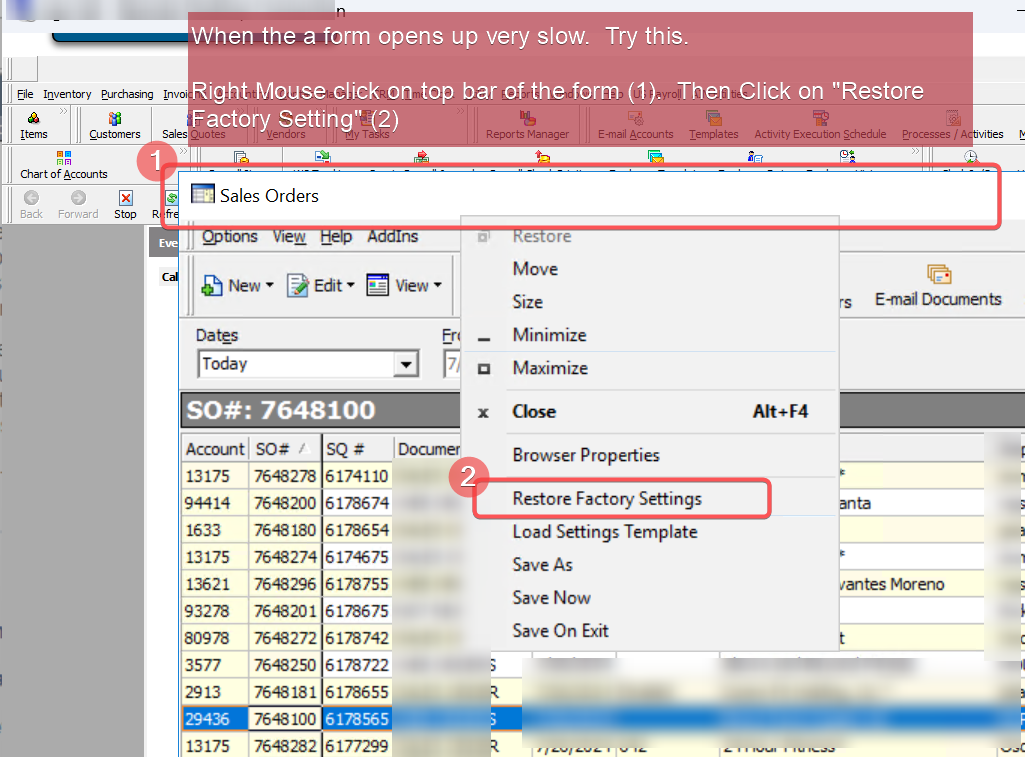Viewport: 1025px width, 757px height.
Task: Open Processes / Activities
Action: [x=952, y=126]
